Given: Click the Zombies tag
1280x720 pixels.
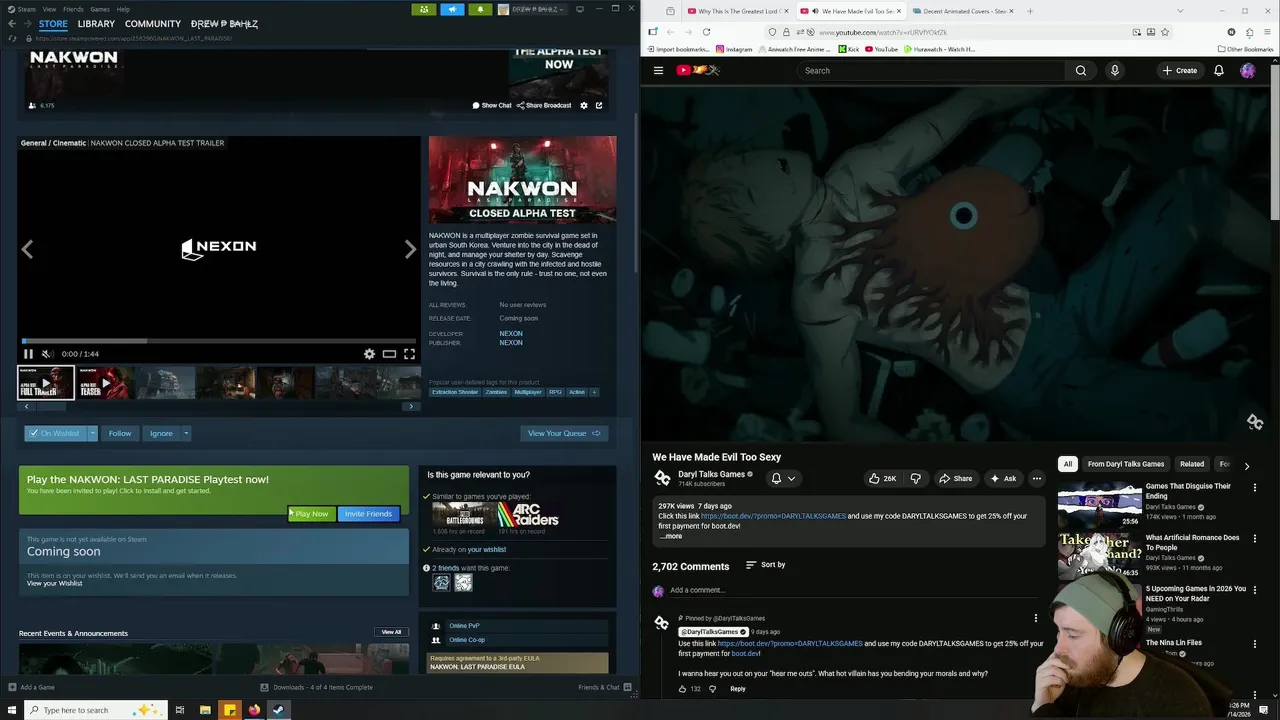Looking at the screenshot, I should coord(496,392).
